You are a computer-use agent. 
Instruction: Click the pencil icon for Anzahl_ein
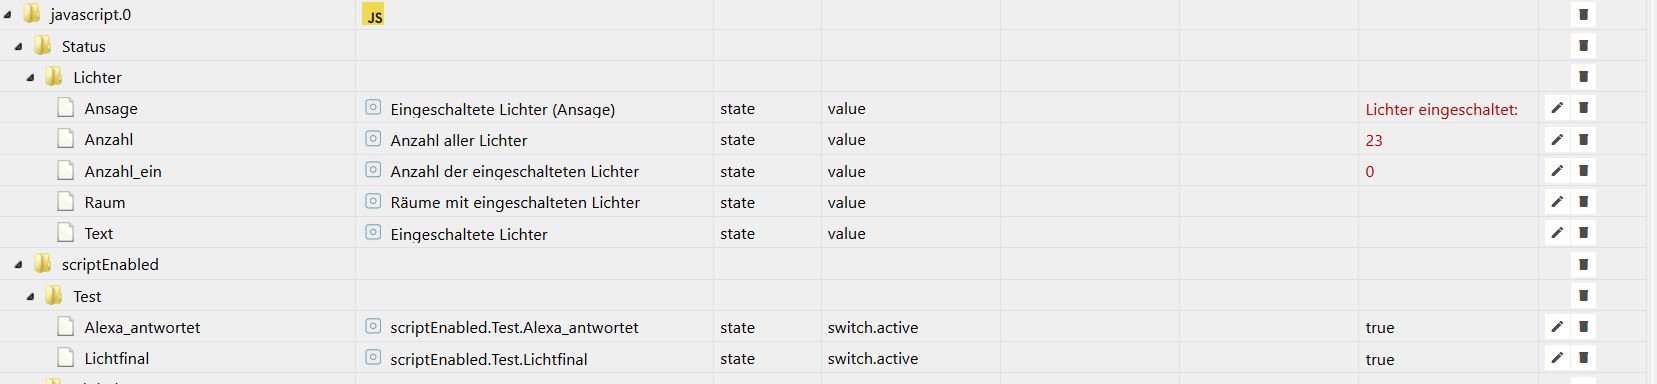coord(1557,171)
